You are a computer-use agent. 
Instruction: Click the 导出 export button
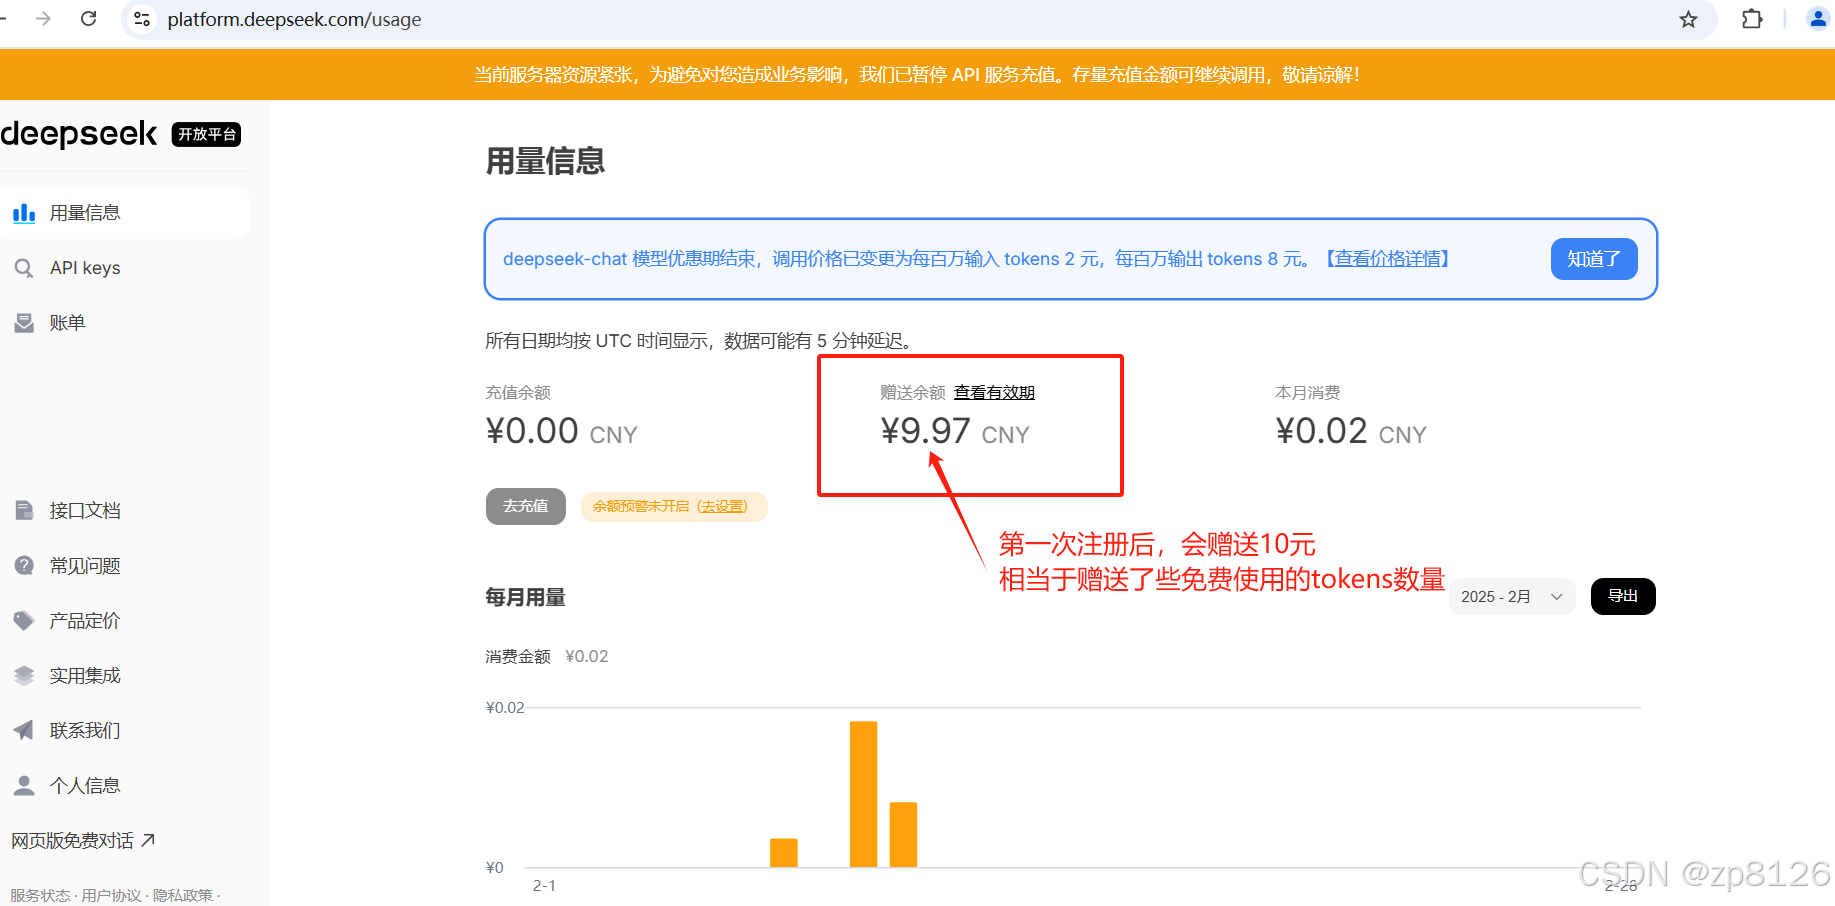coord(1623,596)
